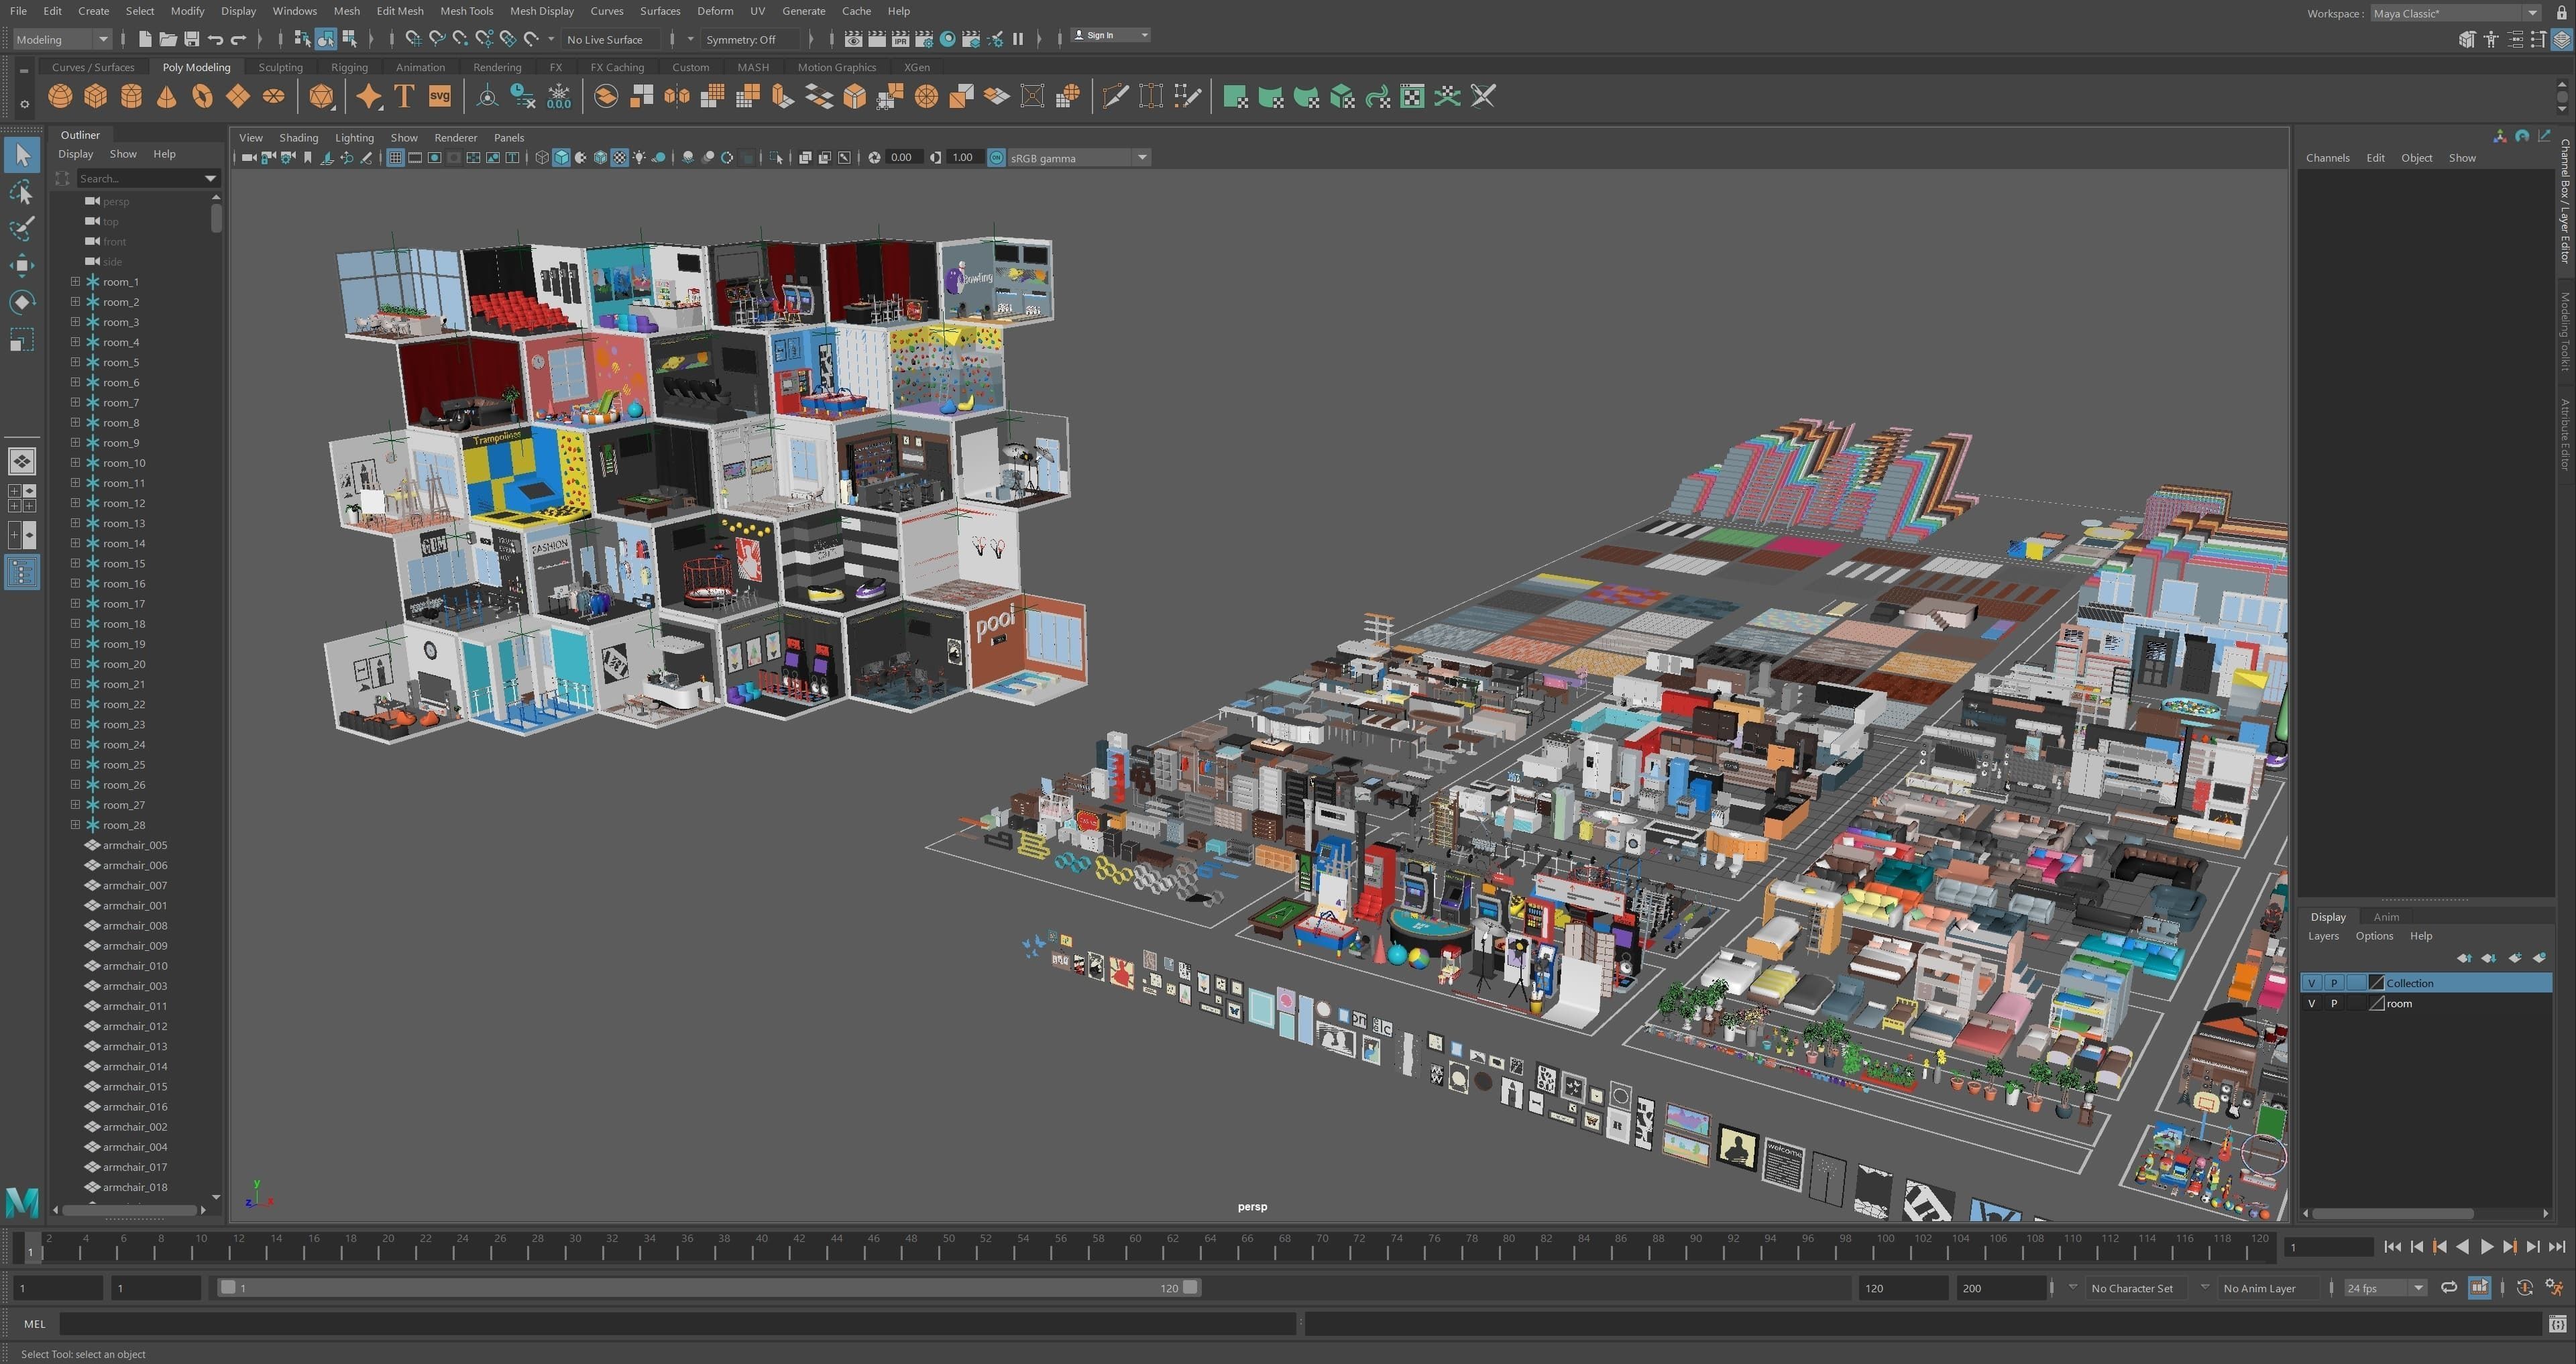2576x1364 pixels.
Task: Toggle visibility of the Collection layer
Action: pyautogui.click(x=2311, y=983)
